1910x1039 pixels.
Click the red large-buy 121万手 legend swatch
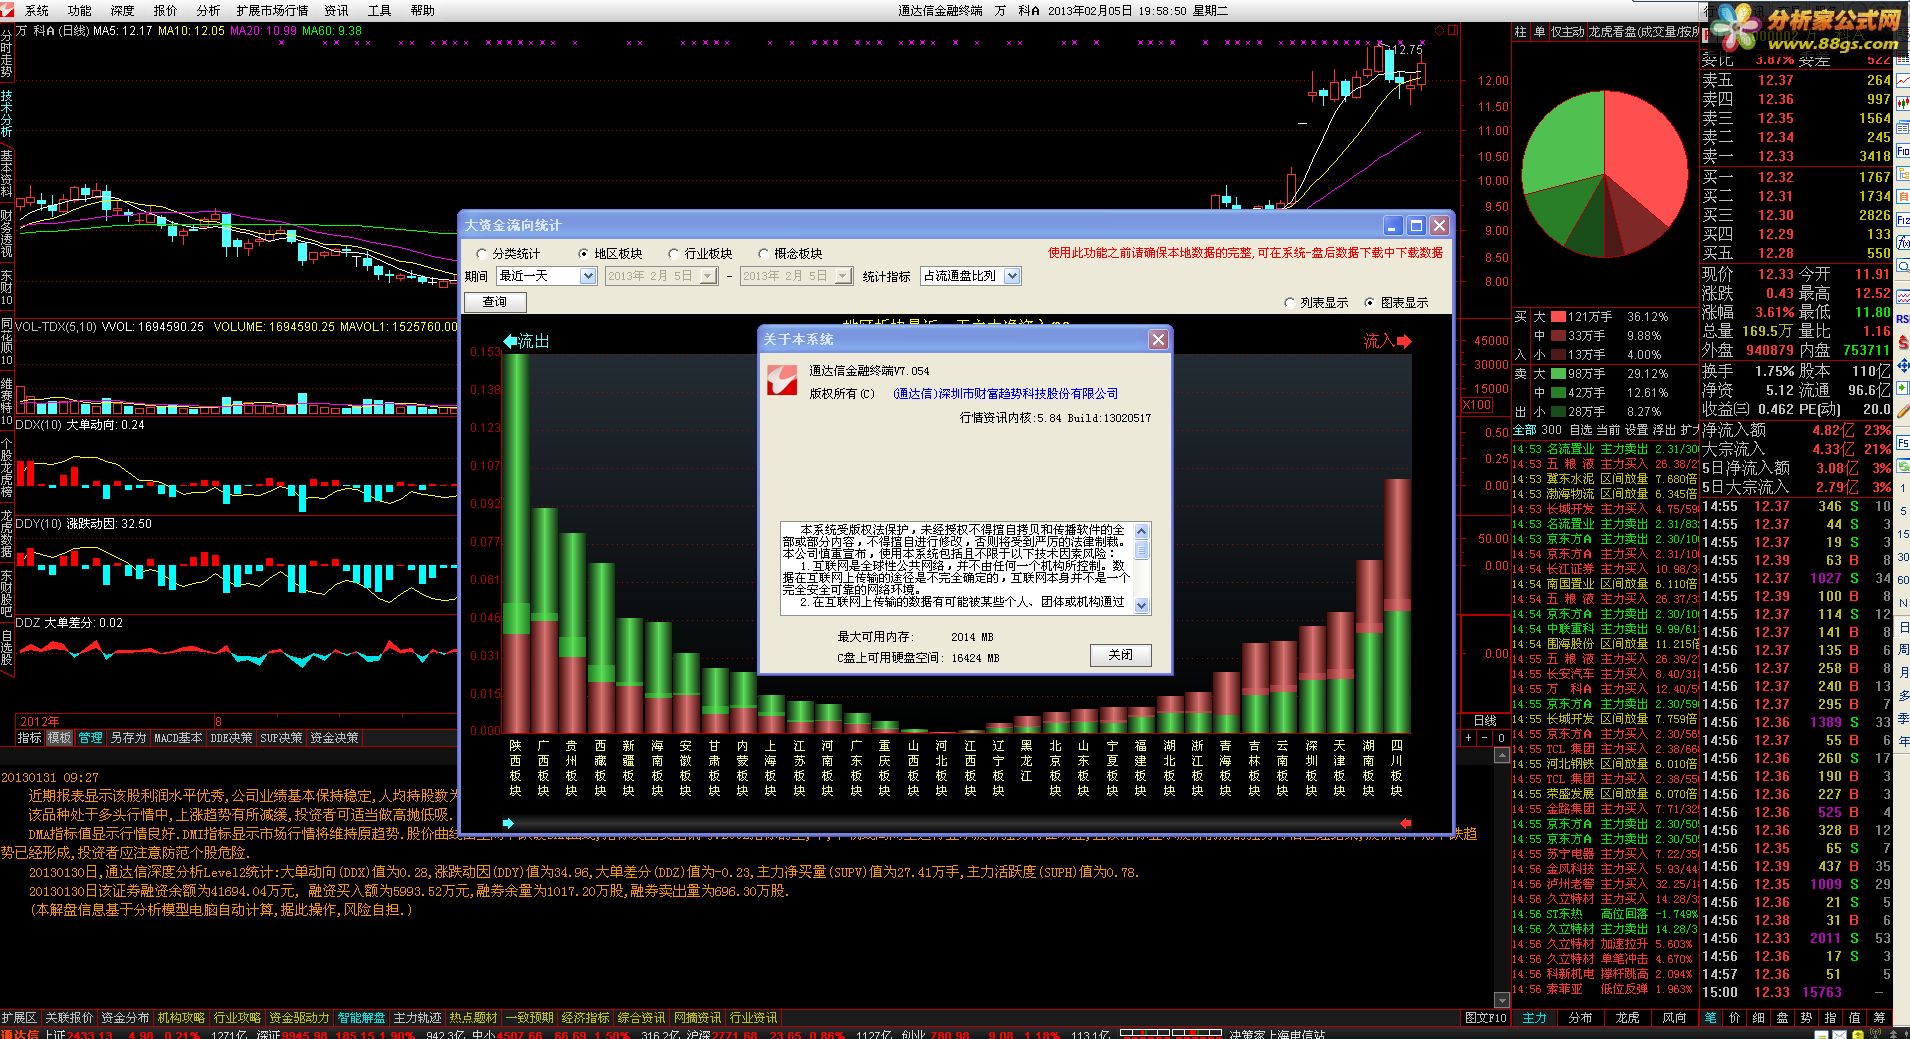pos(1558,317)
